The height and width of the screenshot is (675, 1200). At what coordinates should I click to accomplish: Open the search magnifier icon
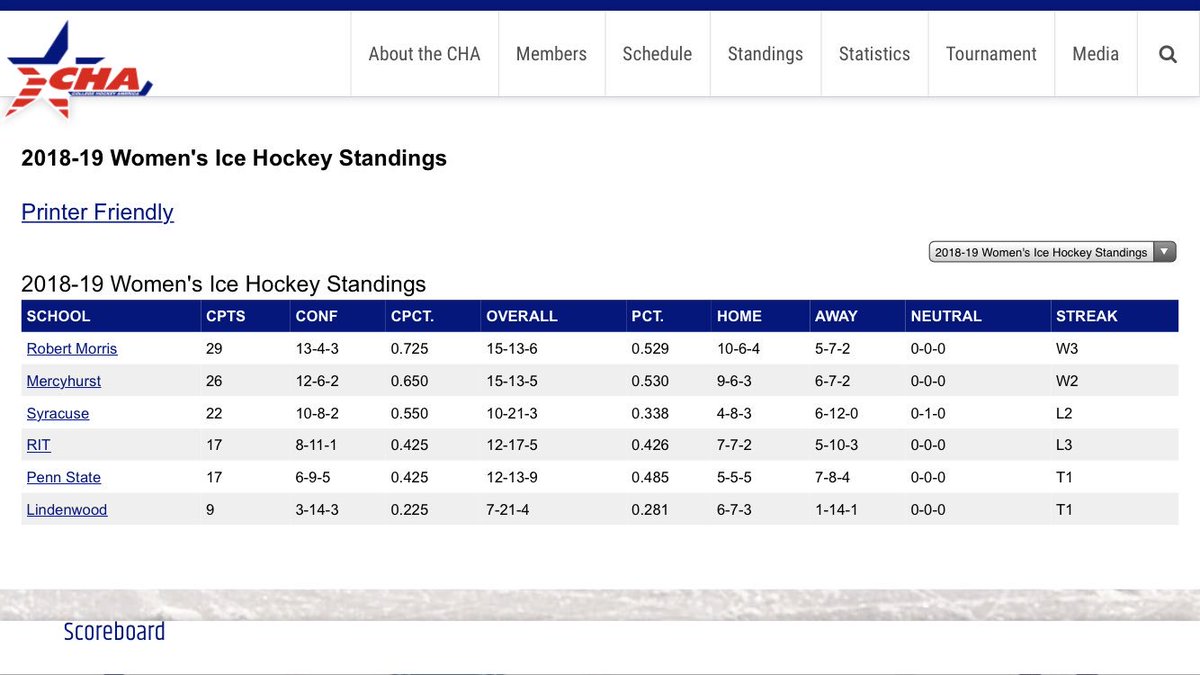pos(1167,54)
